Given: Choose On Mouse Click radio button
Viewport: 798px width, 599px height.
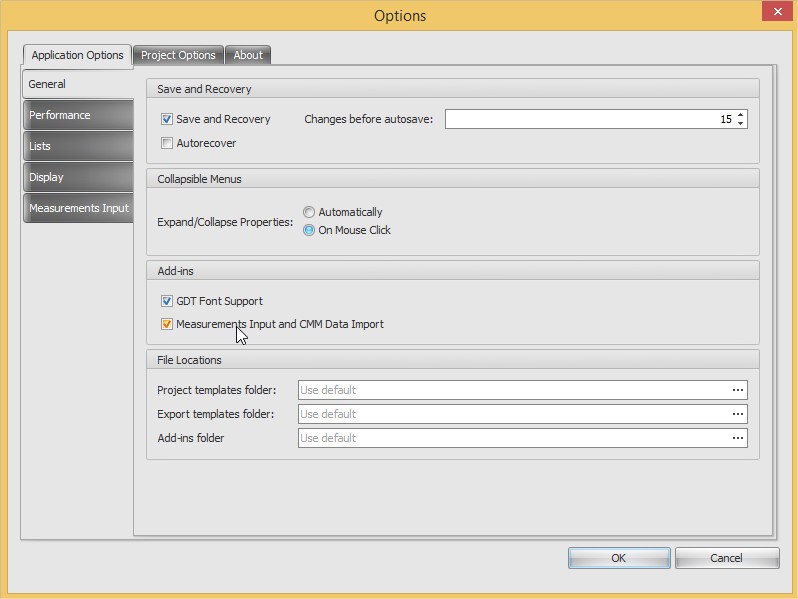Looking at the screenshot, I should click(x=309, y=230).
